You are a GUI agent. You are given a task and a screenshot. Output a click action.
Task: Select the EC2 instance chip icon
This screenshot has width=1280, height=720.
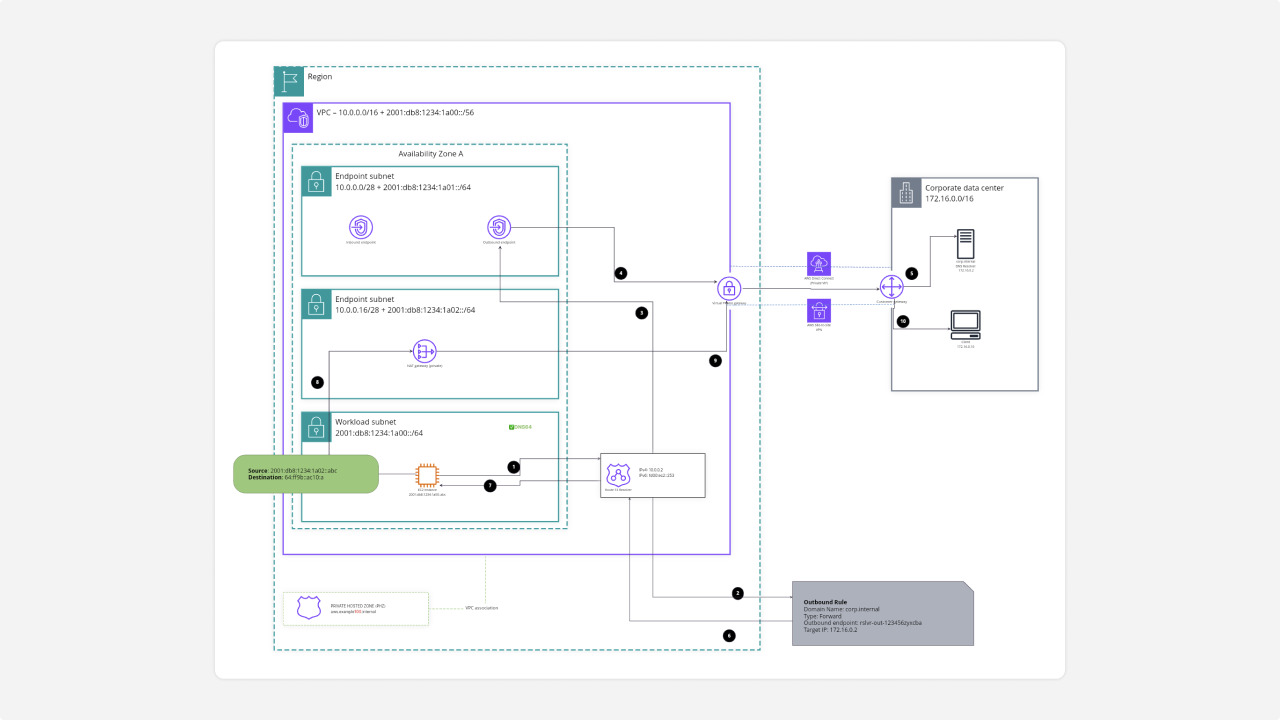[x=427, y=476]
